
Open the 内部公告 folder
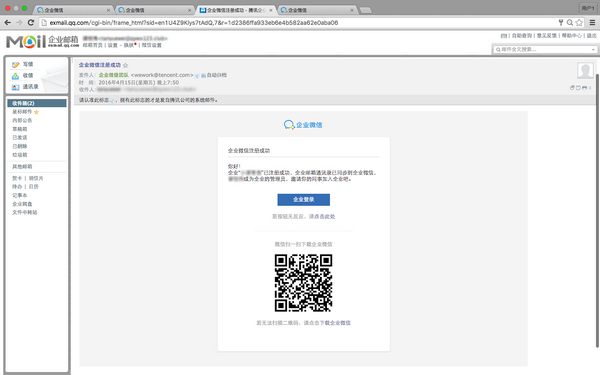[22, 121]
